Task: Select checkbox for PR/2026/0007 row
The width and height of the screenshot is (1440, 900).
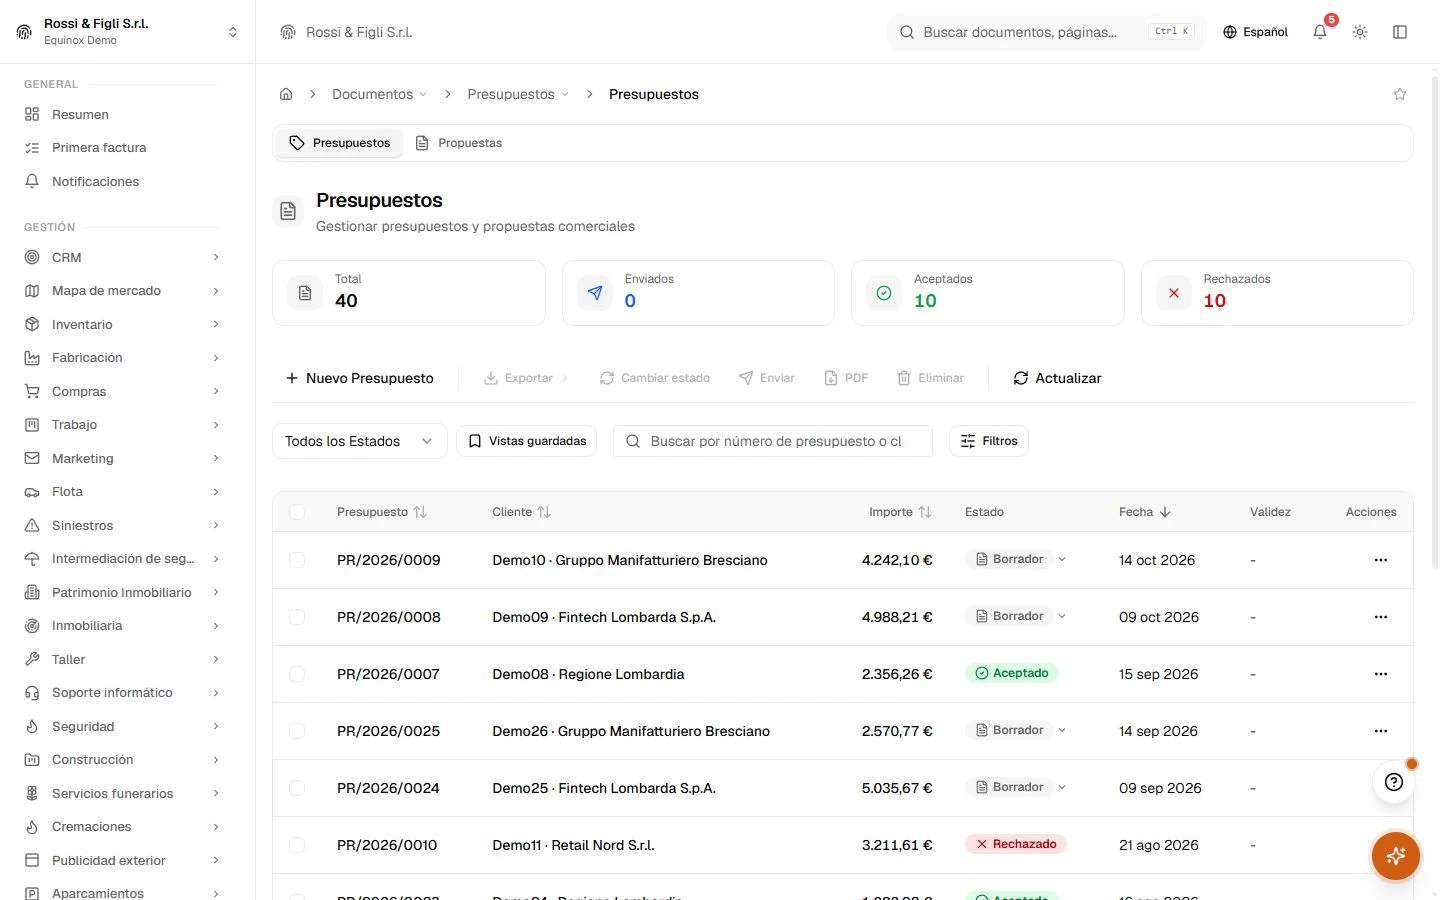Action: [297, 674]
